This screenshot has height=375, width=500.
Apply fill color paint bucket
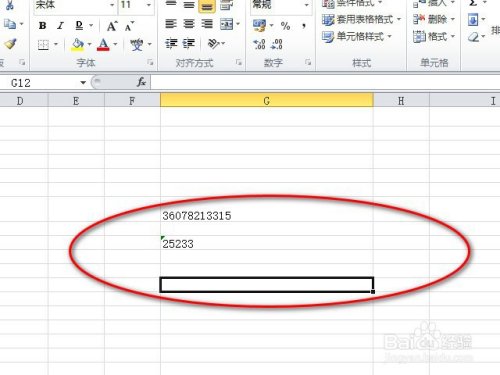pos(77,44)
